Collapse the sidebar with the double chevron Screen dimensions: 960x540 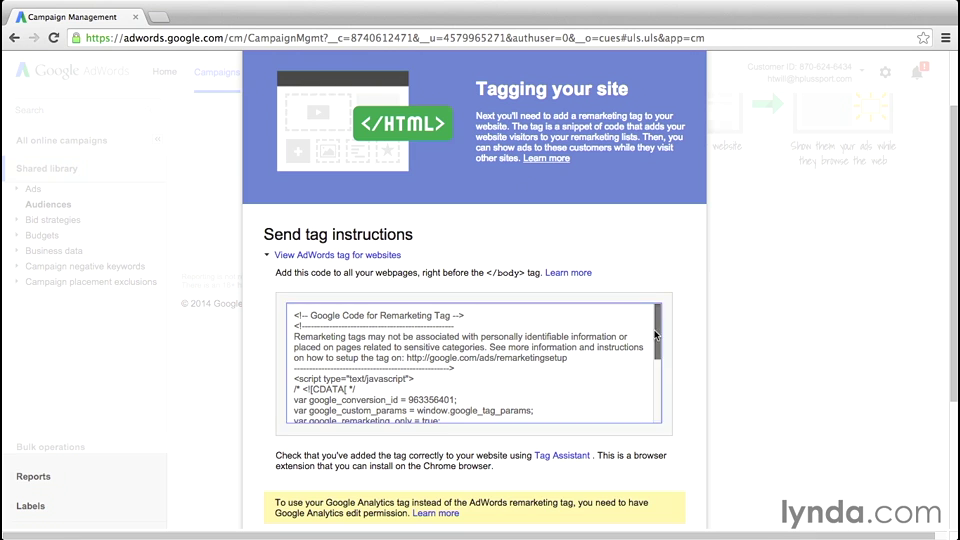coord(158,139)
